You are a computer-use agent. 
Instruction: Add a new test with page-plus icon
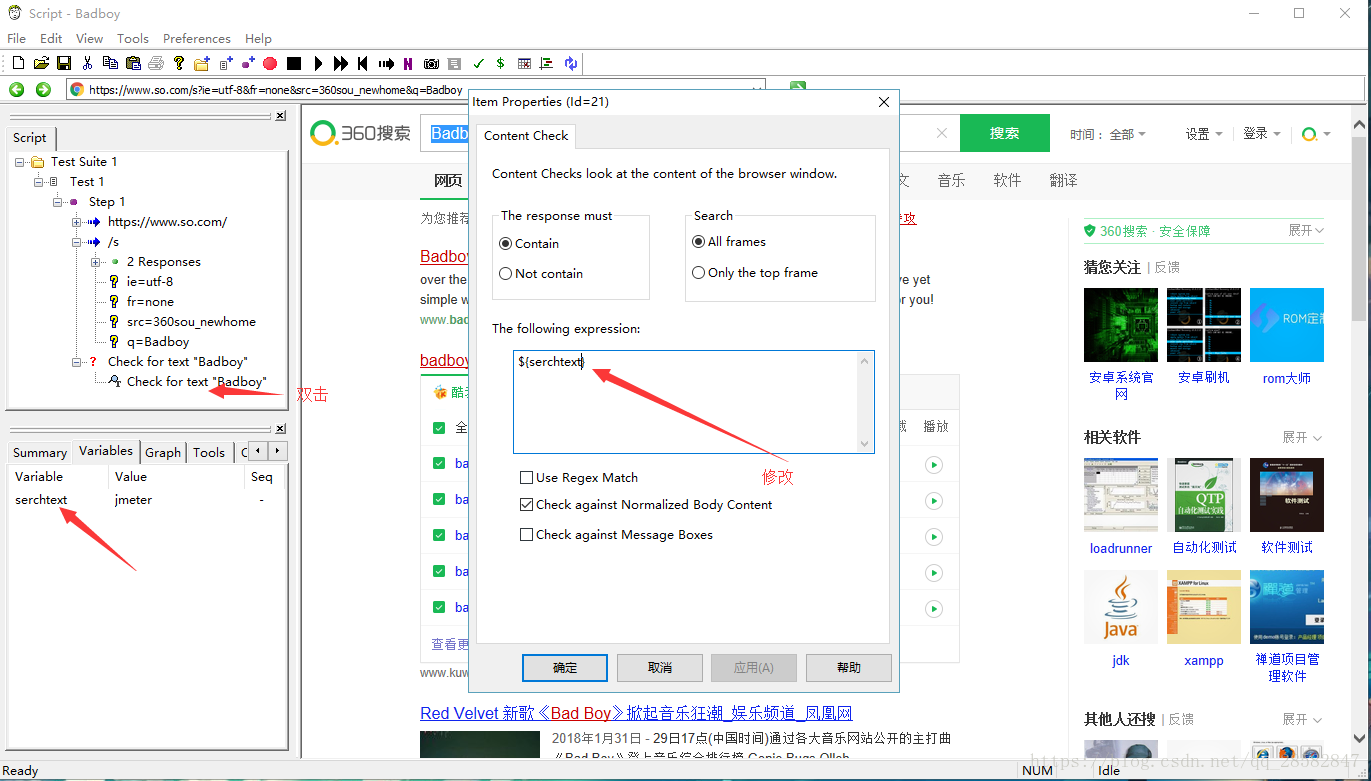tap(226, 63)
